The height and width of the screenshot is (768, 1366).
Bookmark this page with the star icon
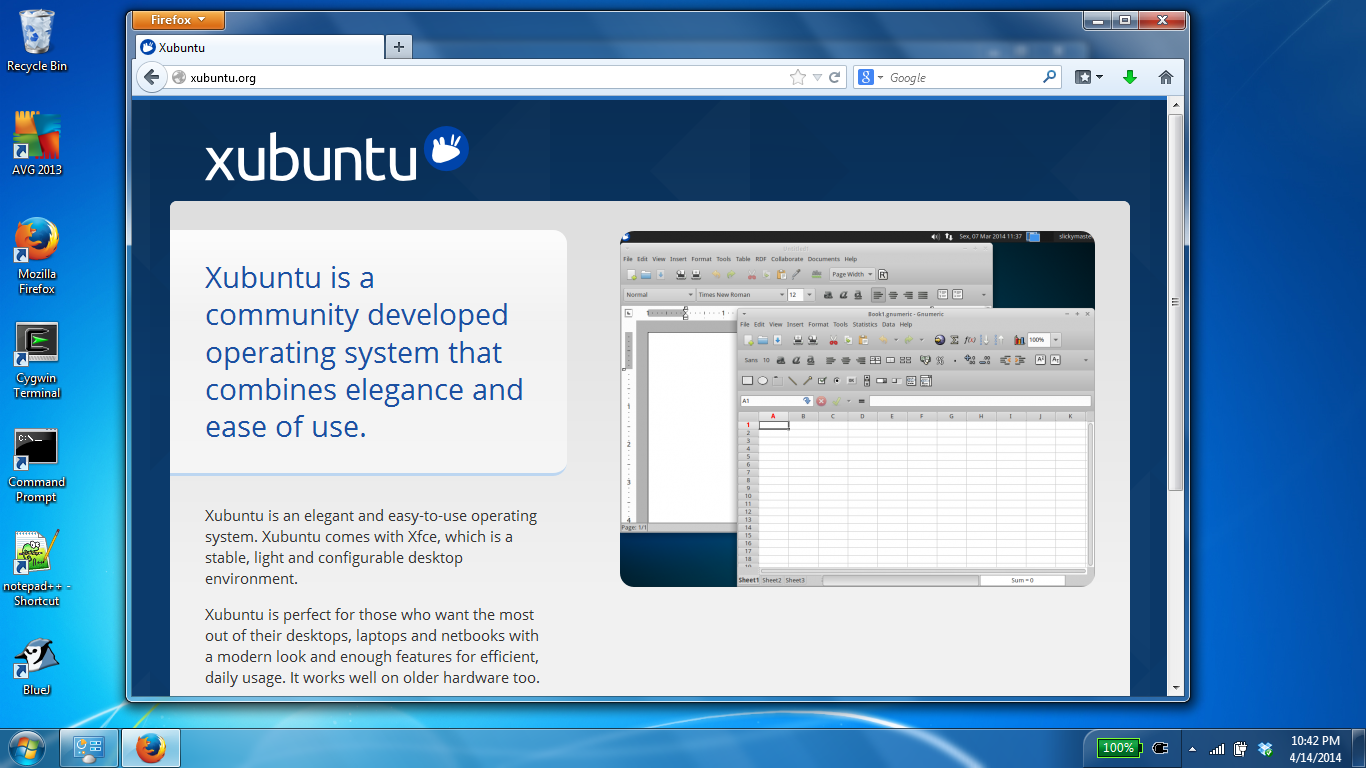tap(797, 77)
